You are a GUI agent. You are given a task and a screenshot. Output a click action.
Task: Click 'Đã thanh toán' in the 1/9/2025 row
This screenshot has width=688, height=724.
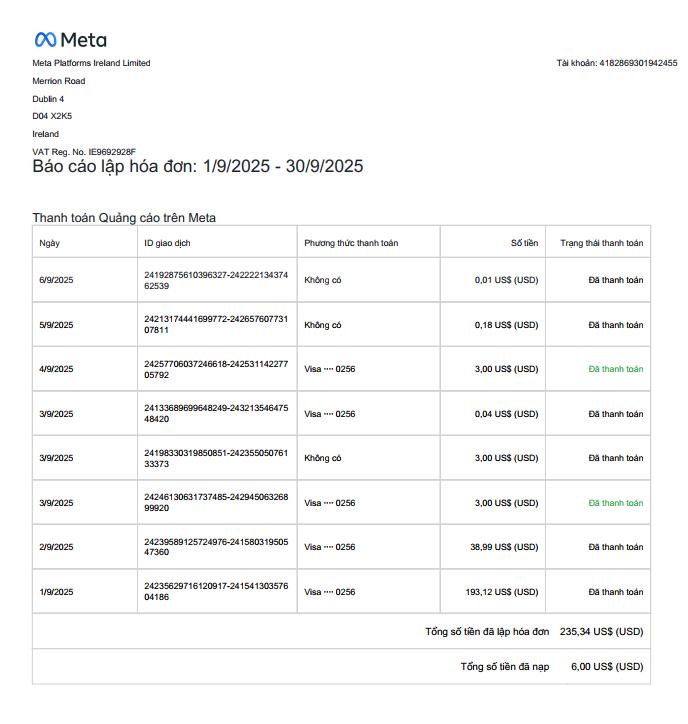[x=616, y=592]
